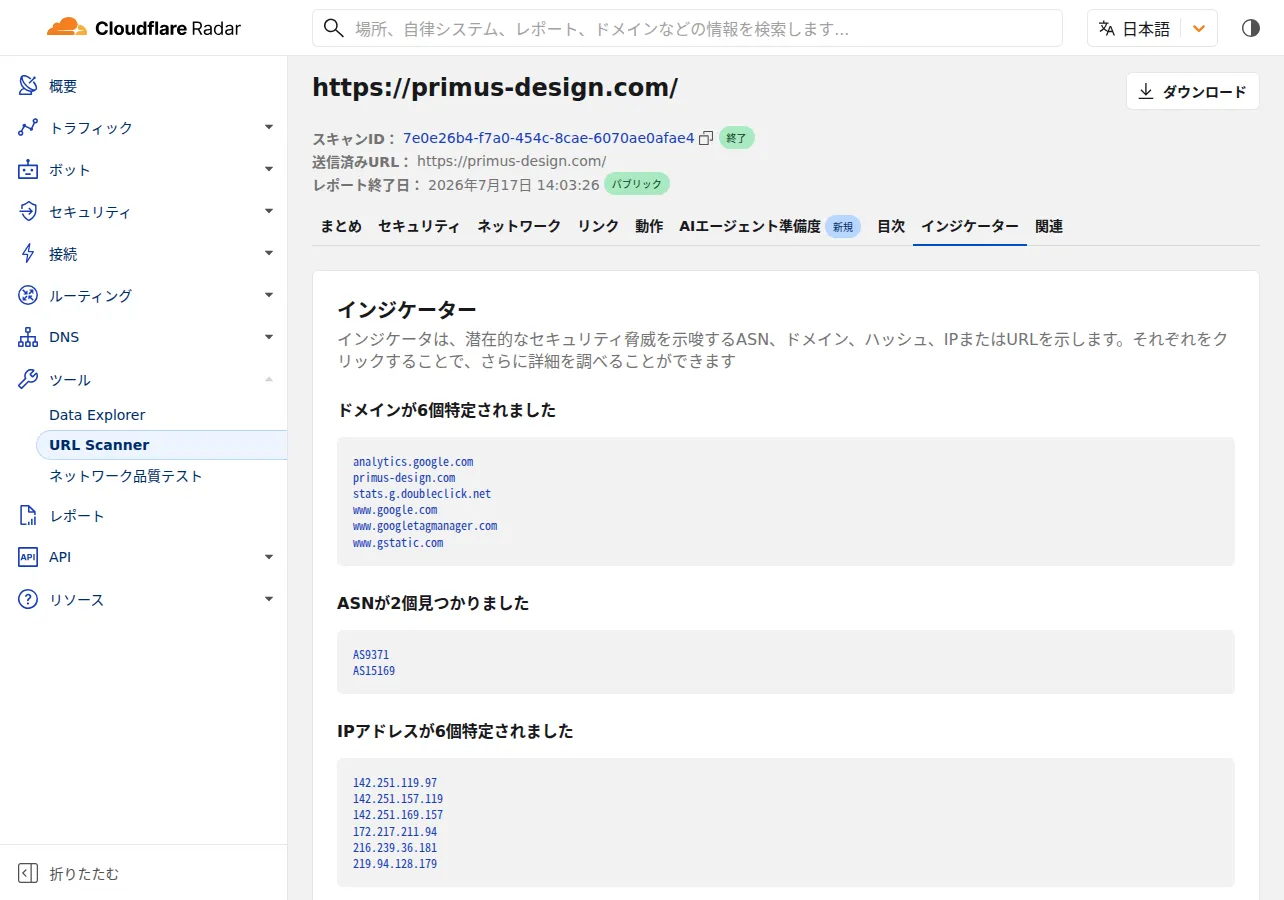Click the レポート document icon
Screen dimensions: 1284x900
point(28,516)
